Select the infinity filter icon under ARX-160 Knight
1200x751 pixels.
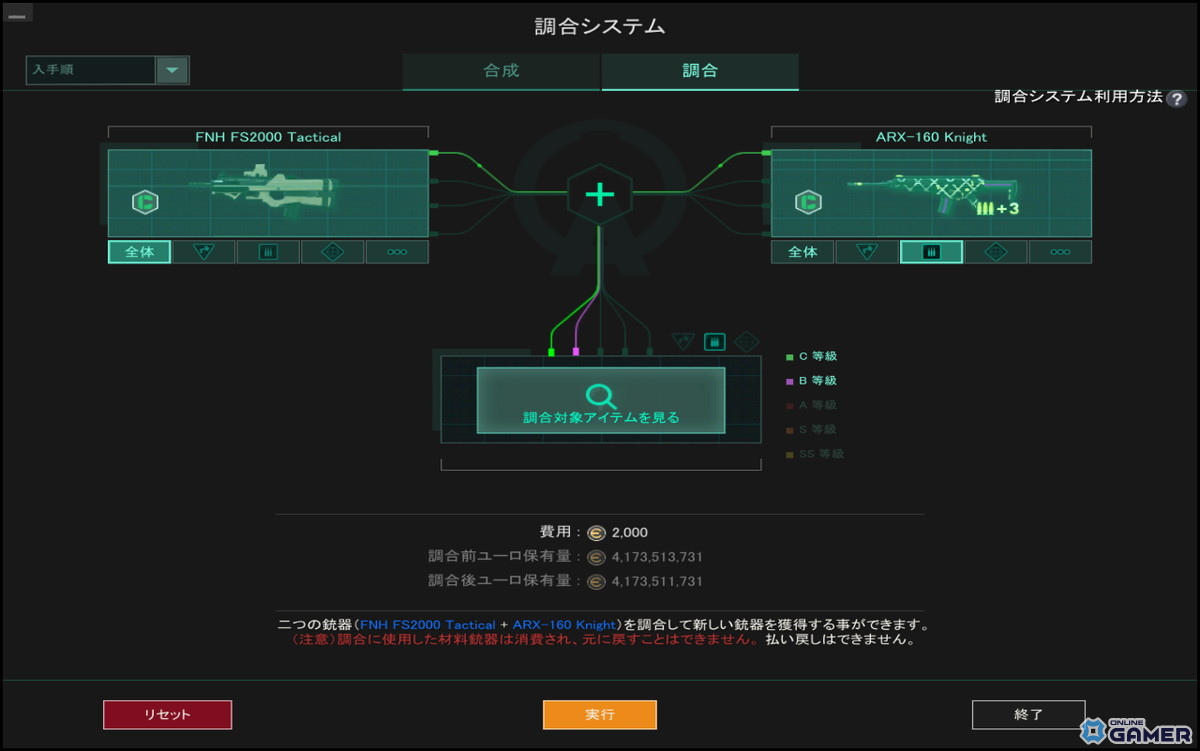click(x=1060, y=251)
